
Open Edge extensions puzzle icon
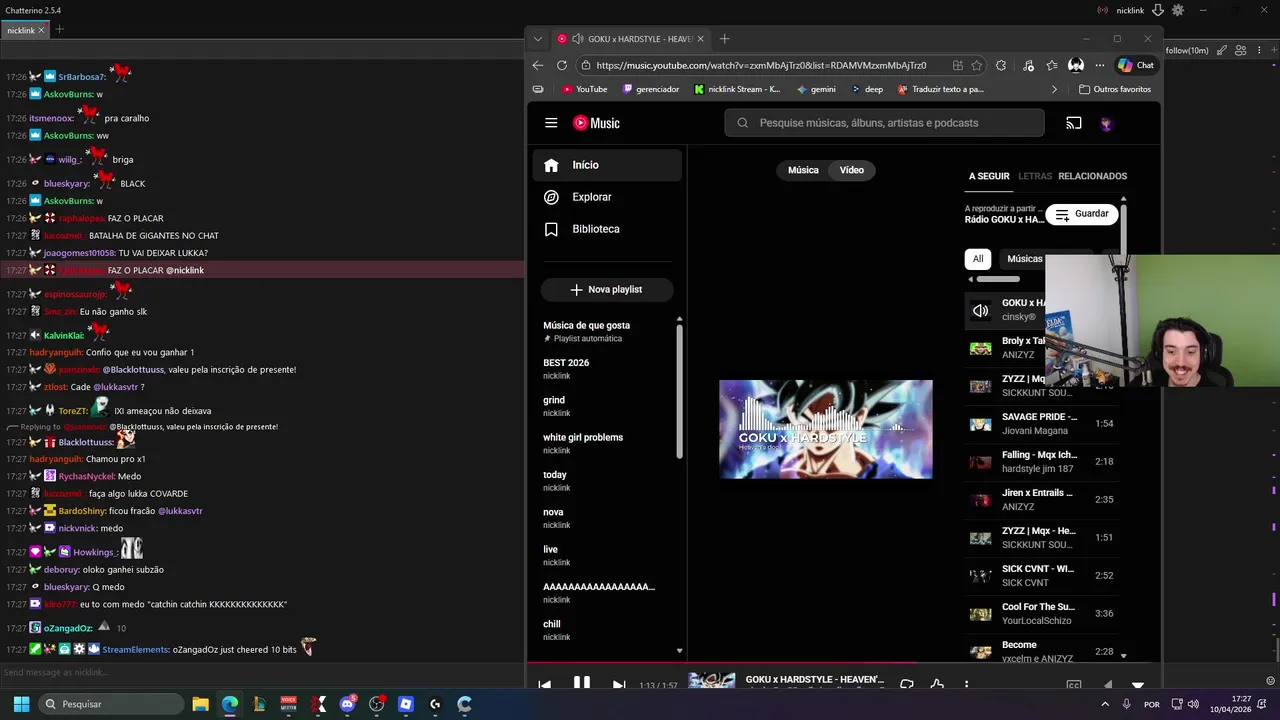(1001, 65)
